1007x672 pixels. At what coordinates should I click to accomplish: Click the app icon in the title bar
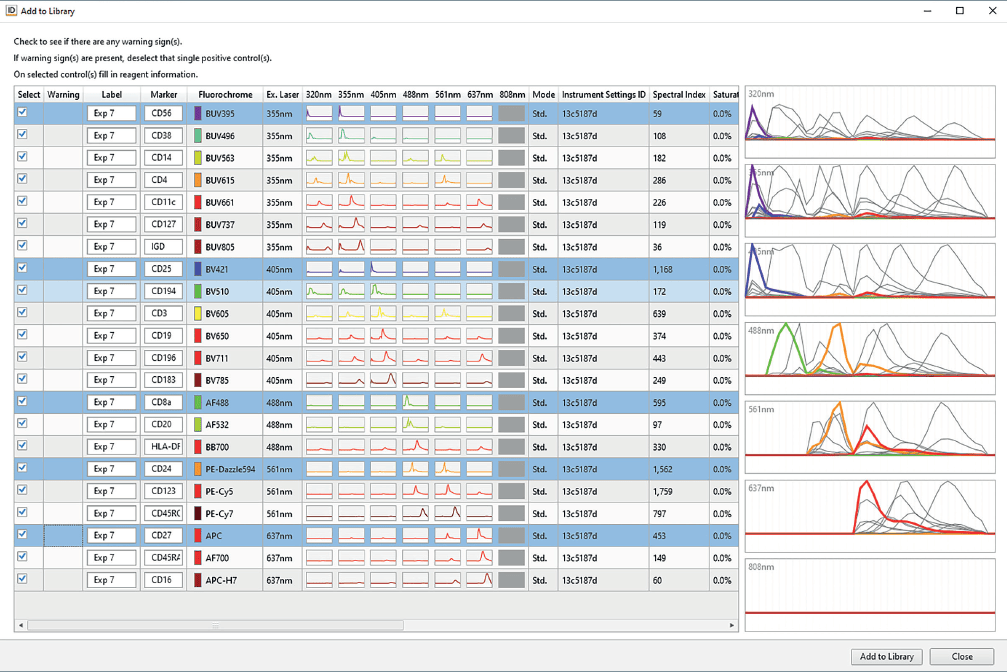coord(11,11)
